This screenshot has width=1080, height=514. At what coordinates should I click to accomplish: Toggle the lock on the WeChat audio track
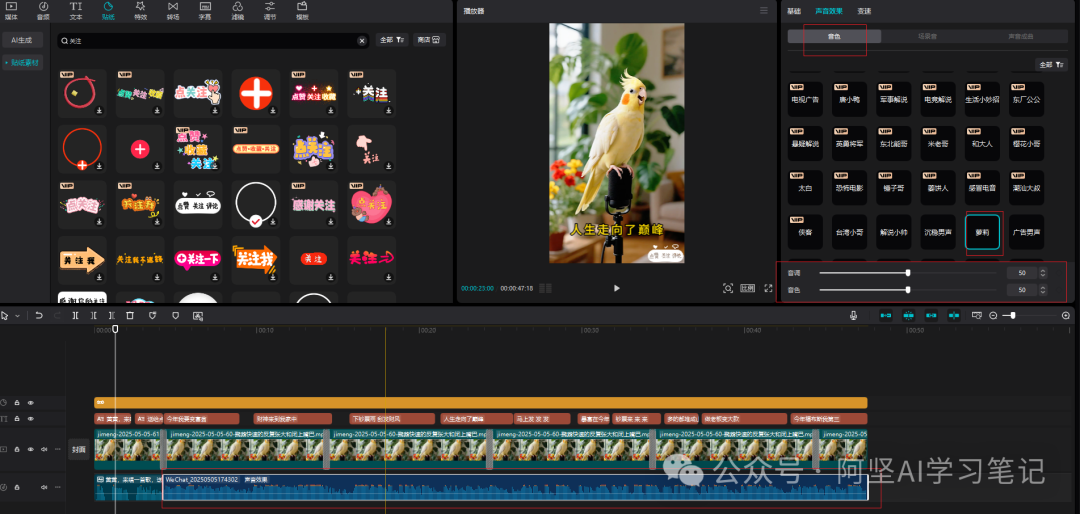click(16, 487)
